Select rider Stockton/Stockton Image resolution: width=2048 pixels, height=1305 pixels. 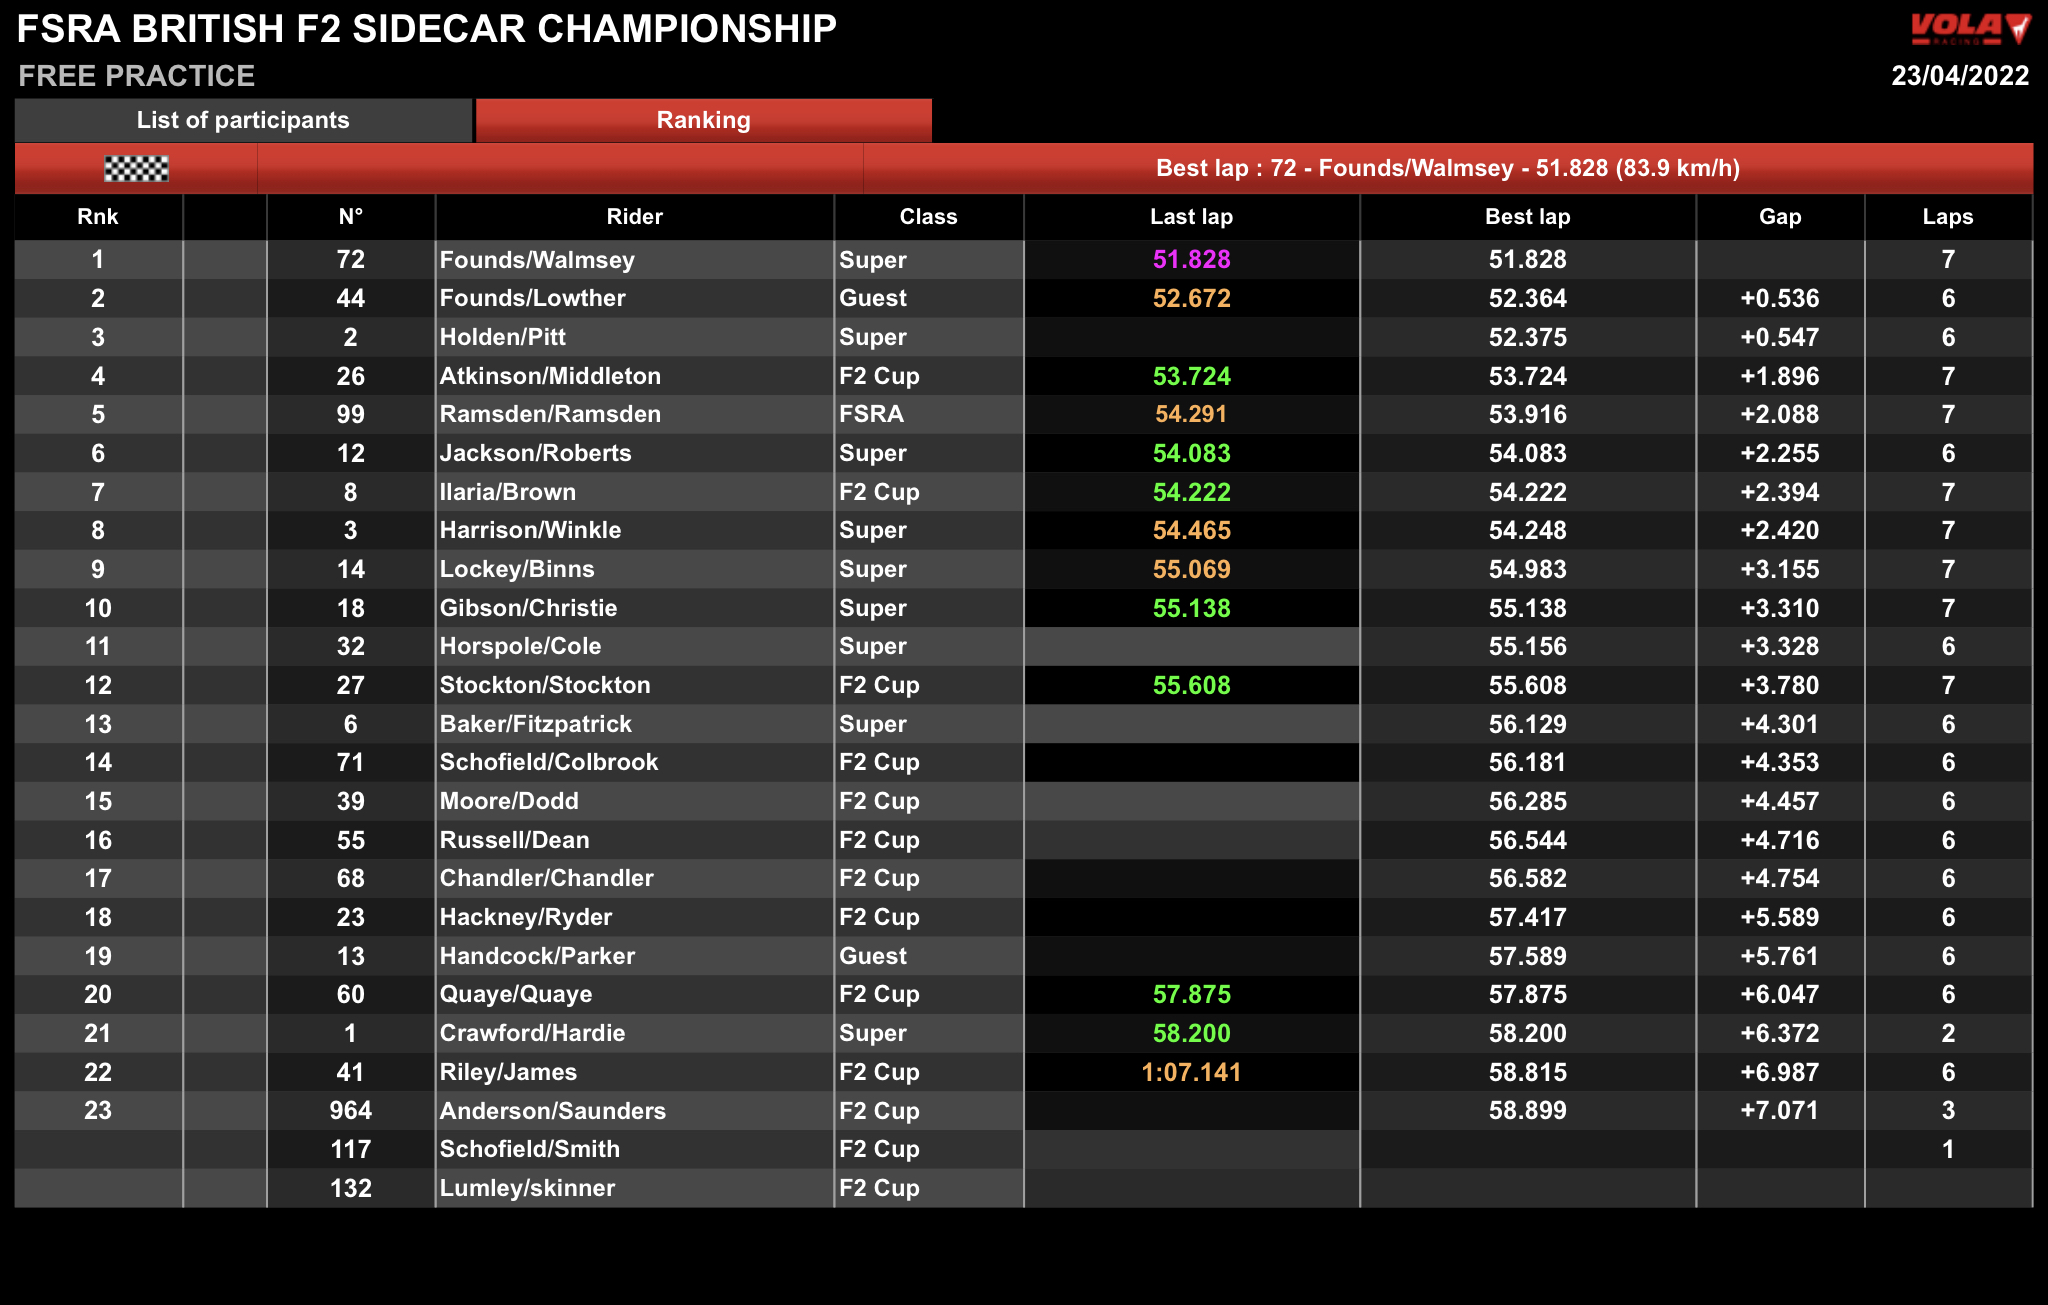545,685
